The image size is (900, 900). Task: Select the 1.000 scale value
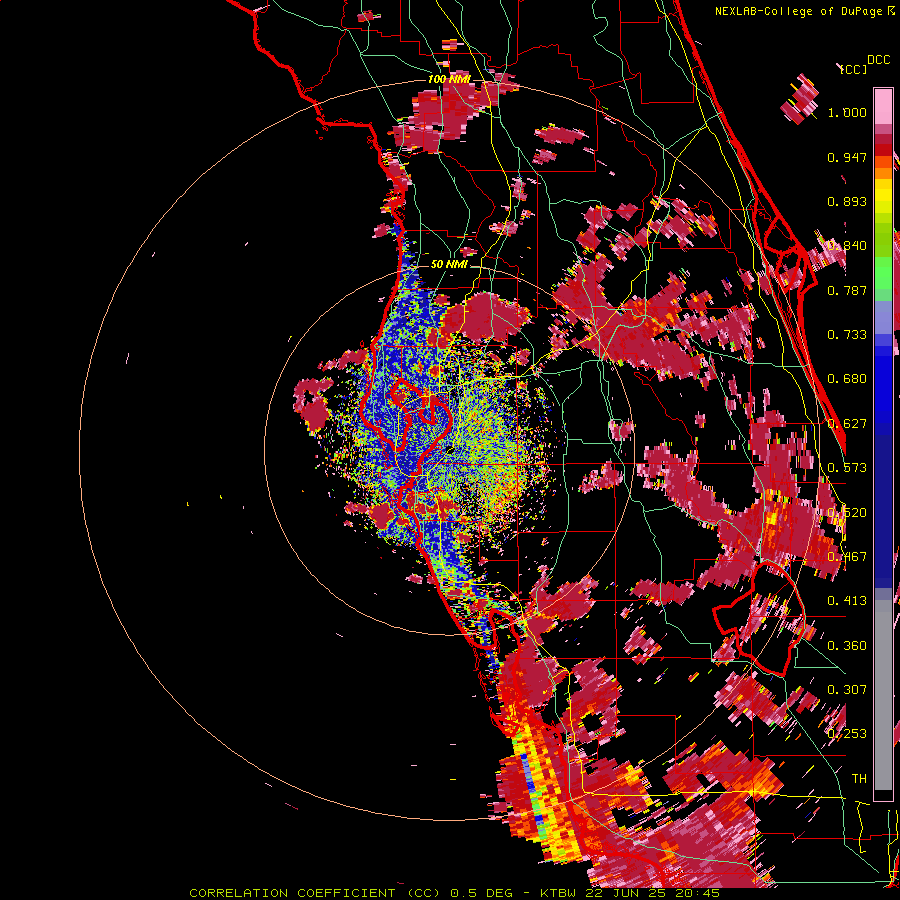(x=847, y=112)
